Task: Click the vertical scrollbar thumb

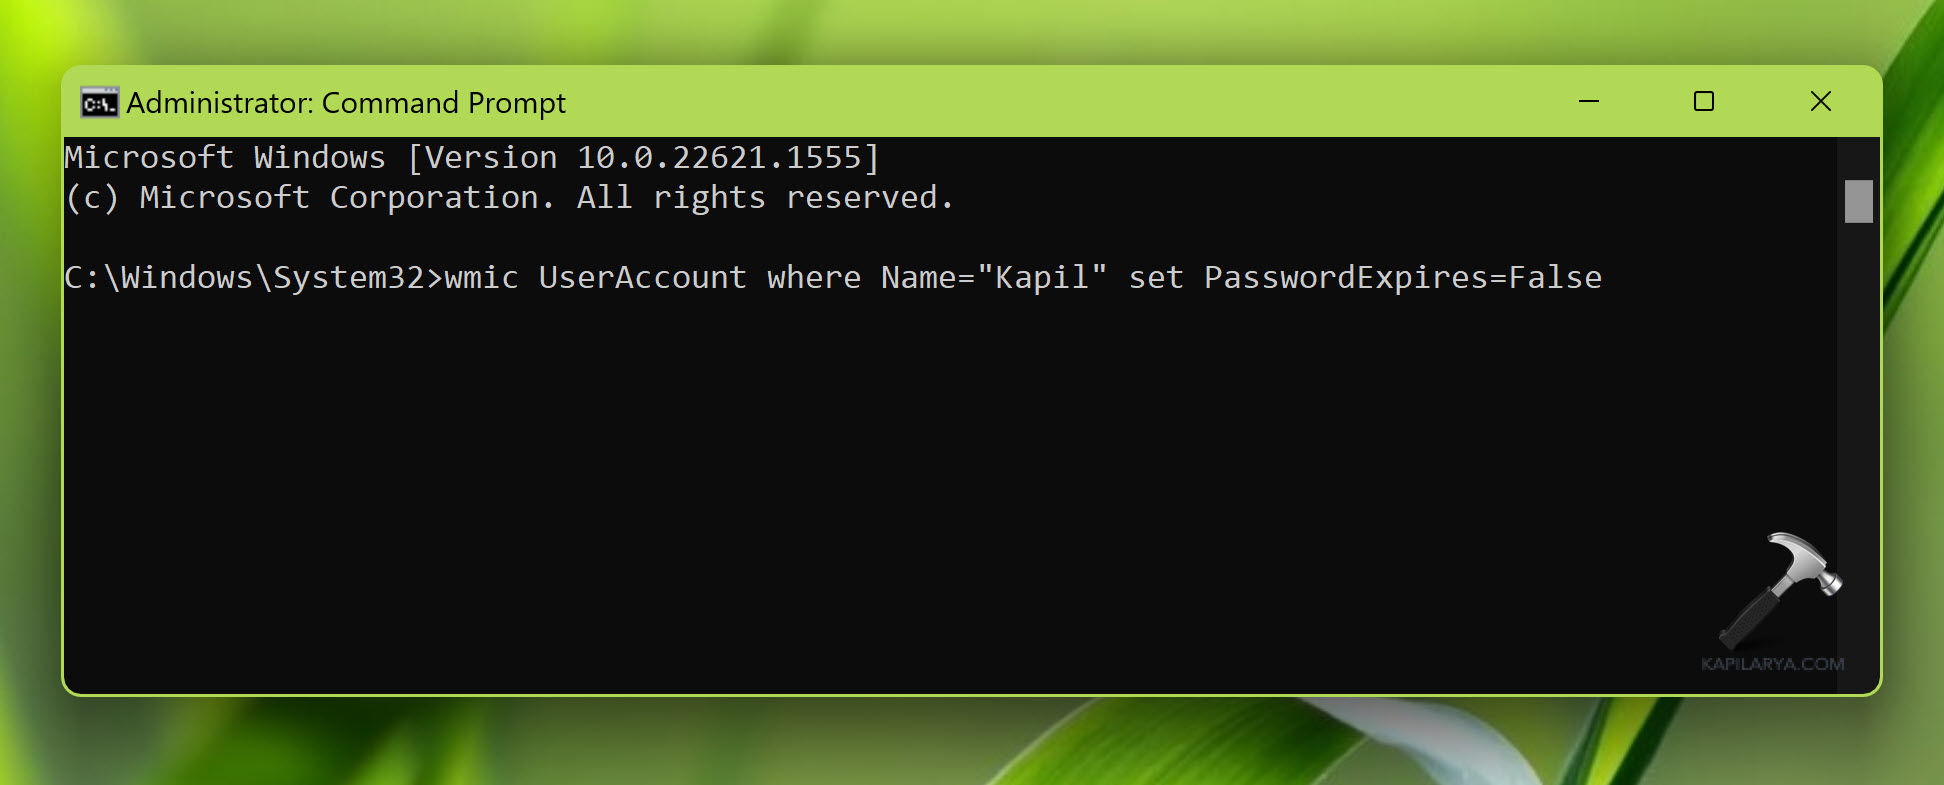Action: pos(1858,201)
